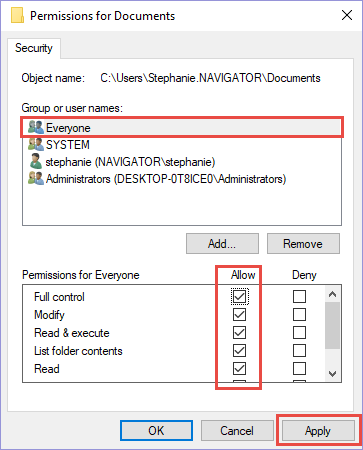Select stephanie (NAVIGATOR\stephanie) user entry
The height and width of the screenshot is (450, 363).
[x=182, y=162]
